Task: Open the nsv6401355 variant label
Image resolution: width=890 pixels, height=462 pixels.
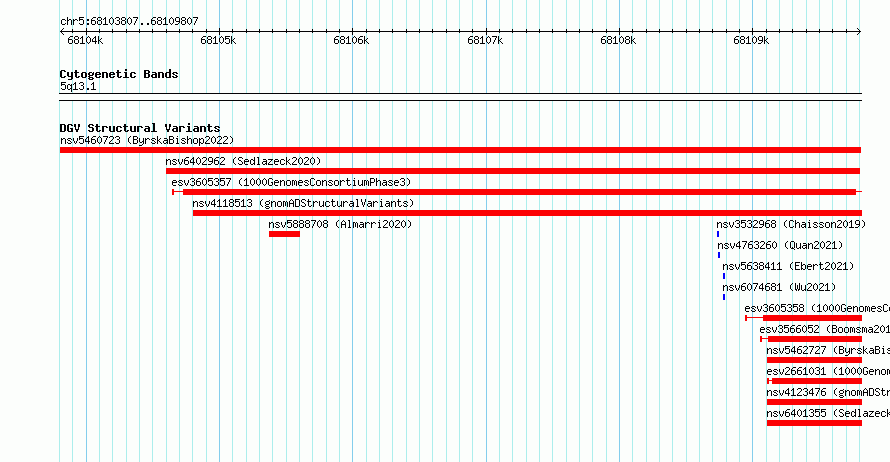Action: click(828, 413)
